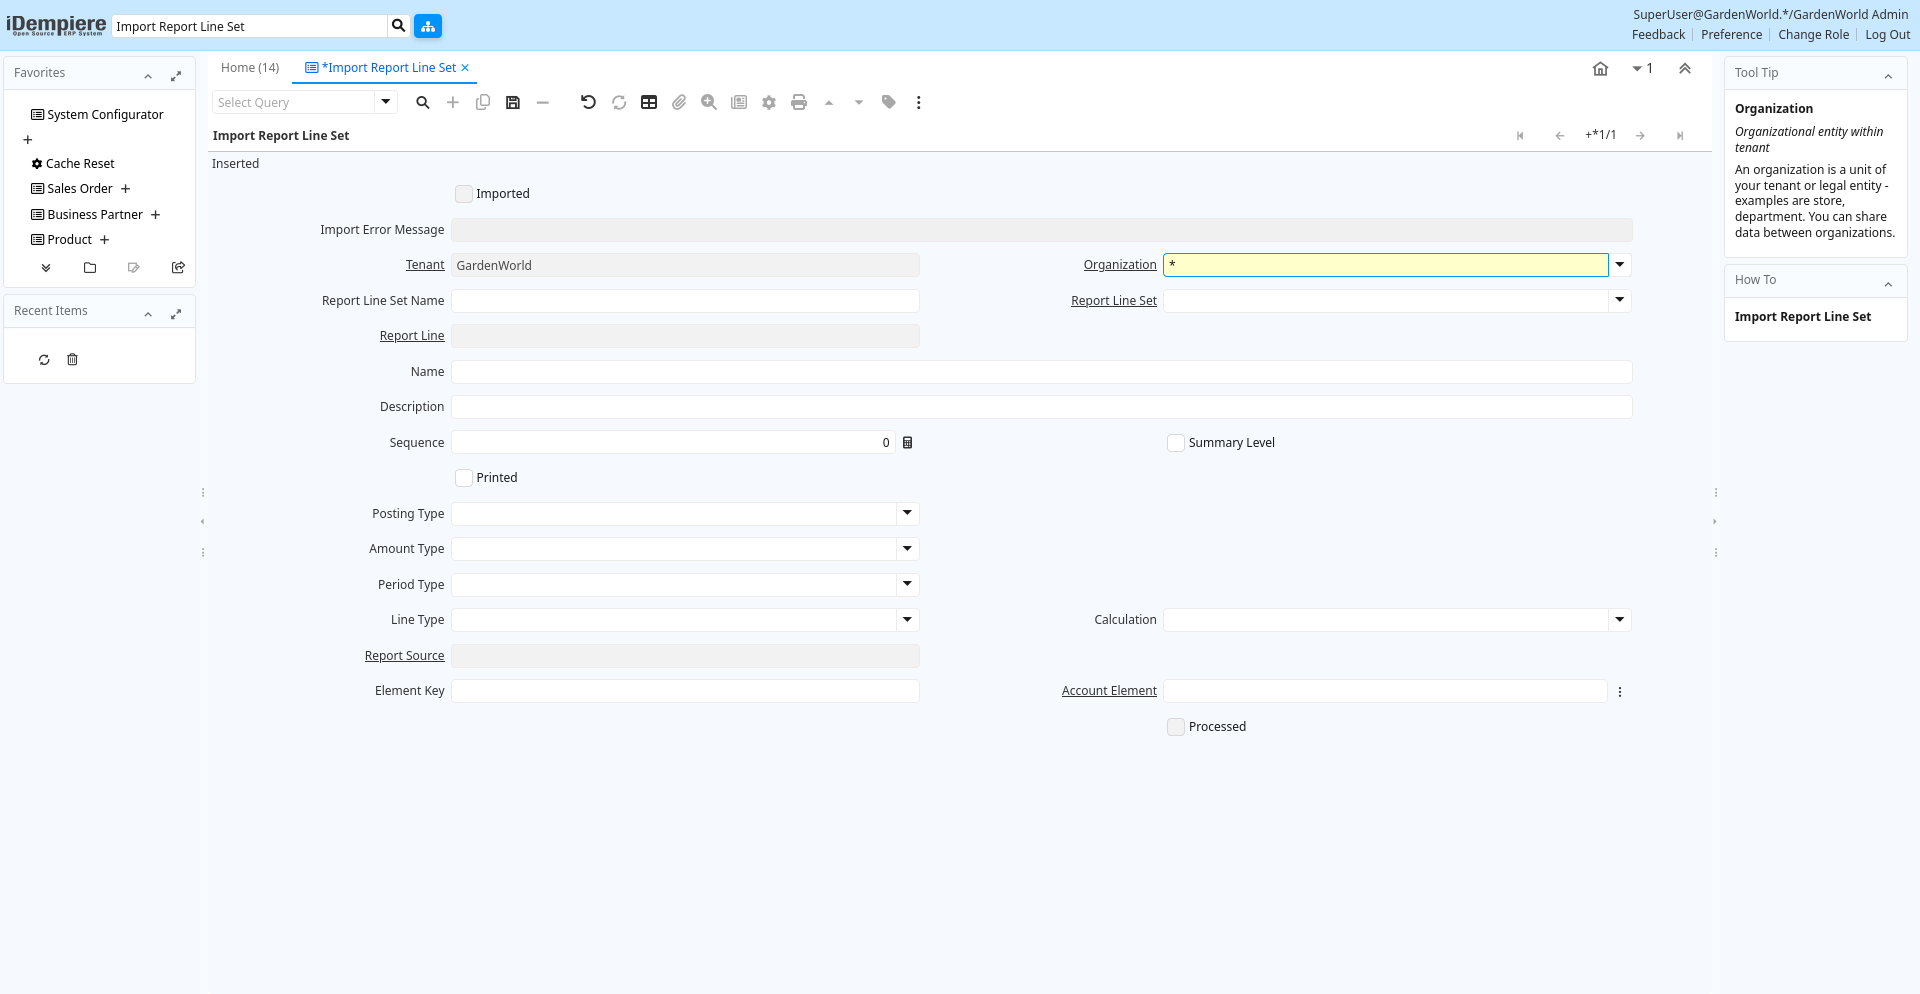Click the Print icon in toolbar
Screen dimensions: 1920x994
pos(798,102)
